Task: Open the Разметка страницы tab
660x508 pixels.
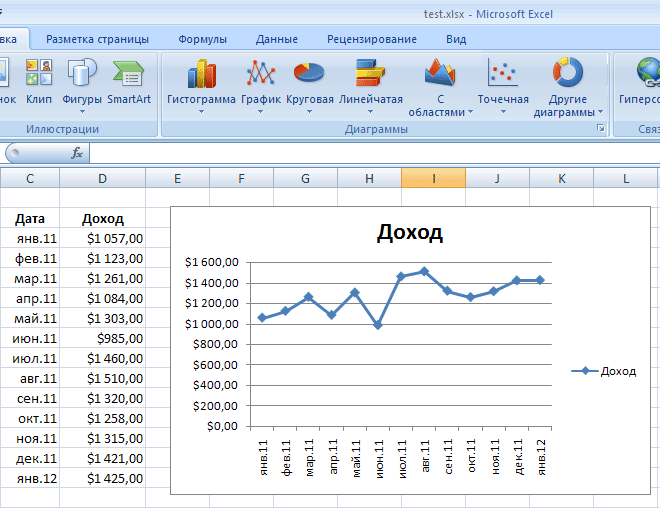Action: (x=97, y=39)
